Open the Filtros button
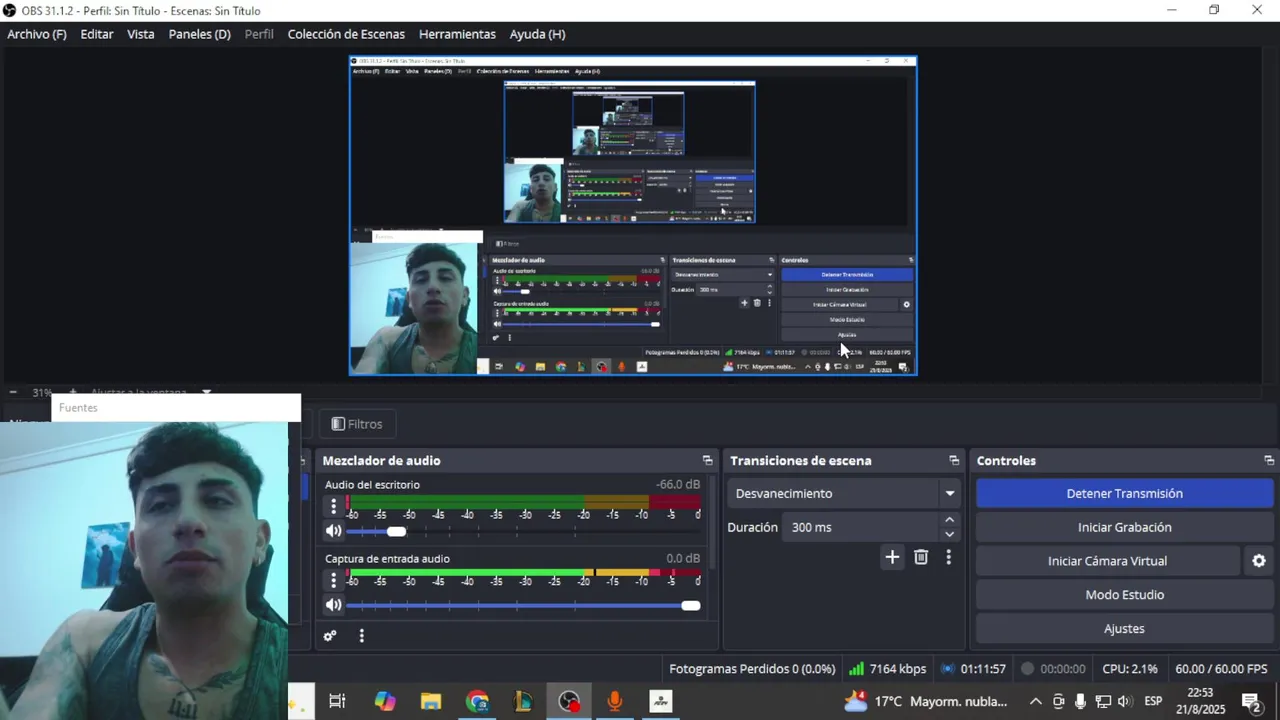Image resolution: width=1280 pixels, height=720 pixels. 357,424
